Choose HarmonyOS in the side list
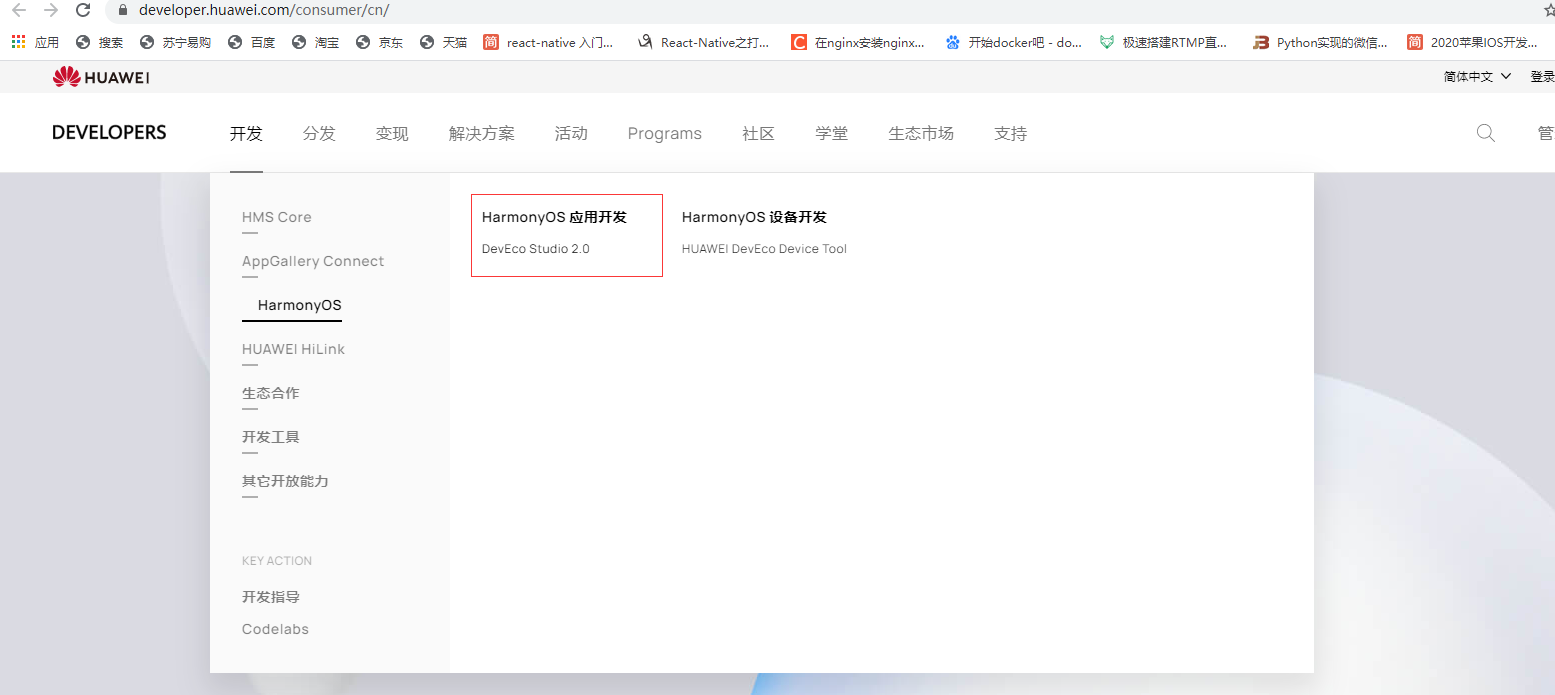The height and width of the screenshot is (695, 1555). [x=300, y=305]
